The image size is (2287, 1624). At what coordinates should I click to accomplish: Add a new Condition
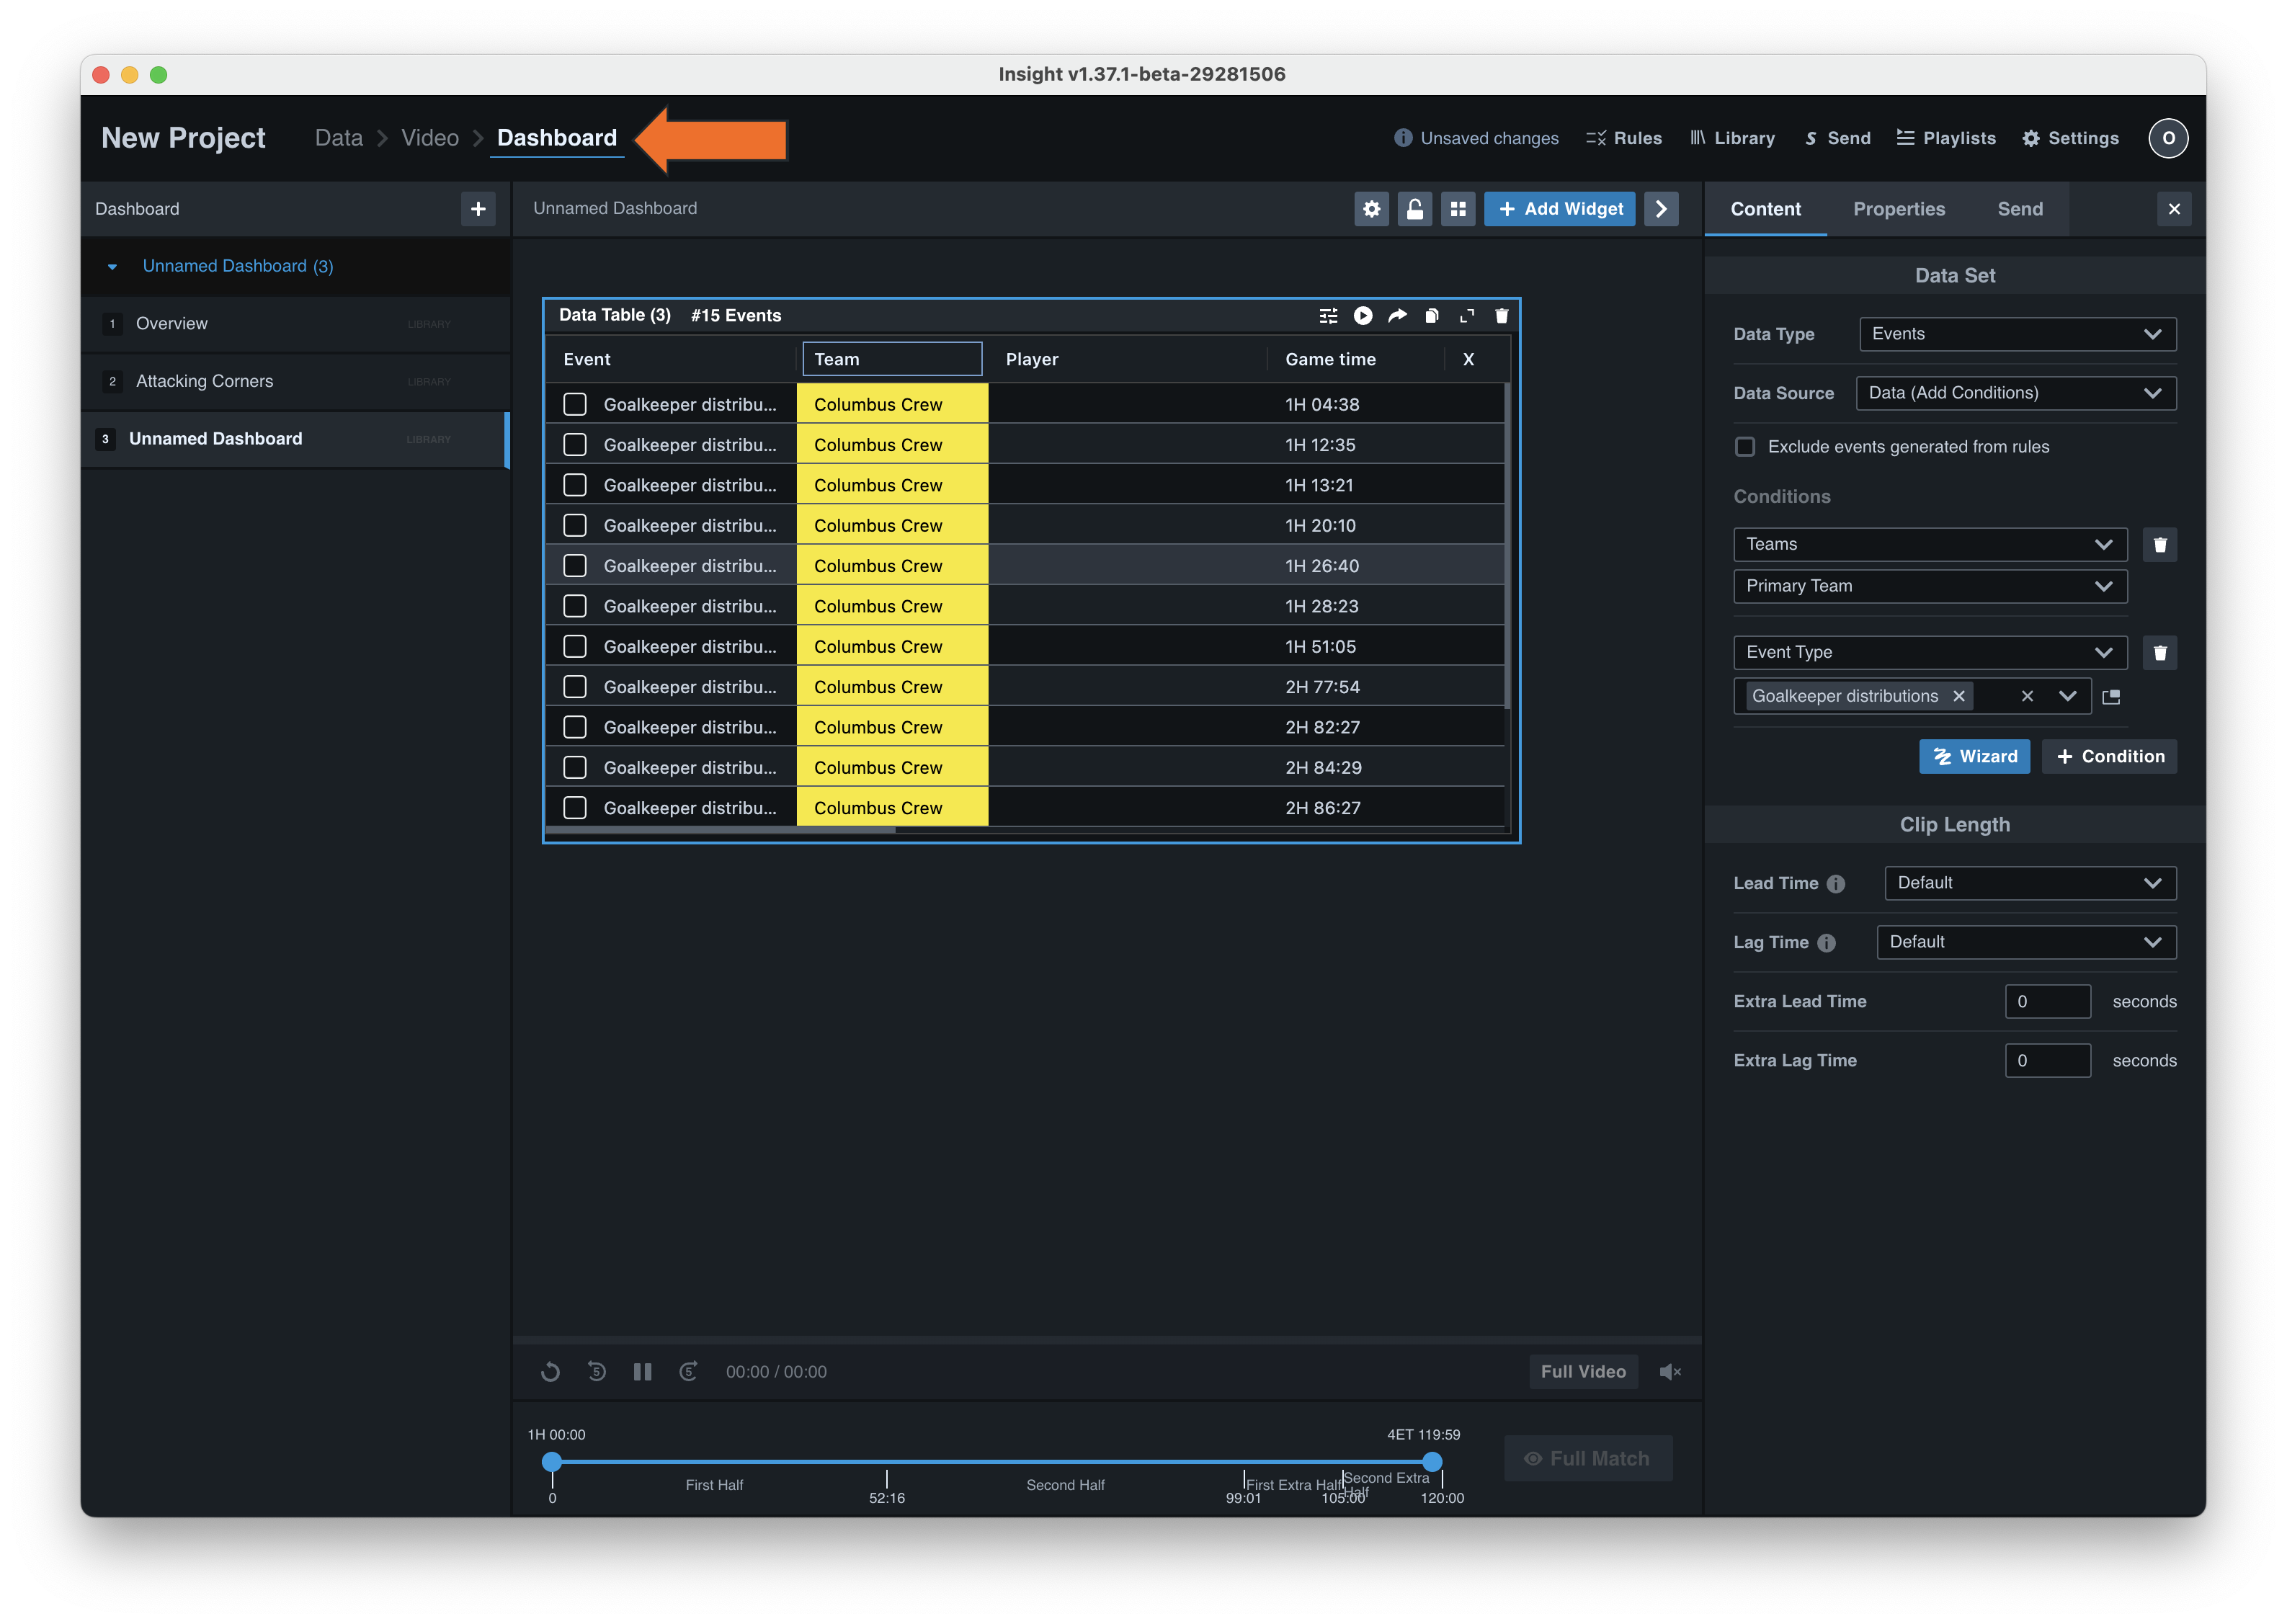(2109, 757)
